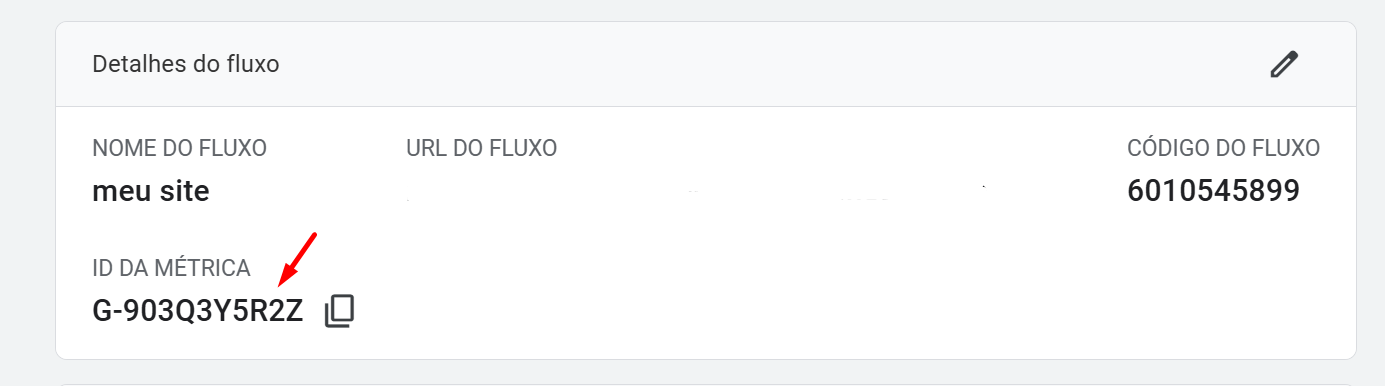Select the stream code 6010545899
Viewport: 1385px width, 386px height.
pyautogui.click(x=1214, y=191)
